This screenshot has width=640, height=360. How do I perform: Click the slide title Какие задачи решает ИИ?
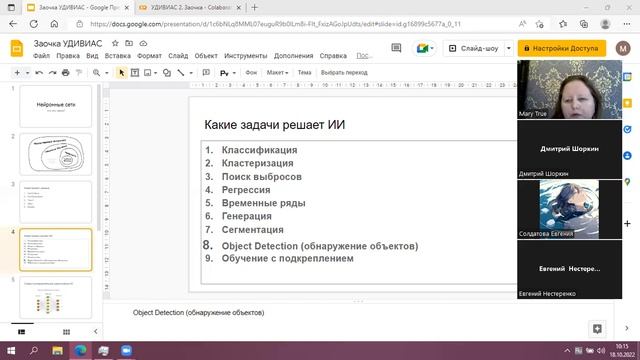pyautogui.click(x=275, y=125)
